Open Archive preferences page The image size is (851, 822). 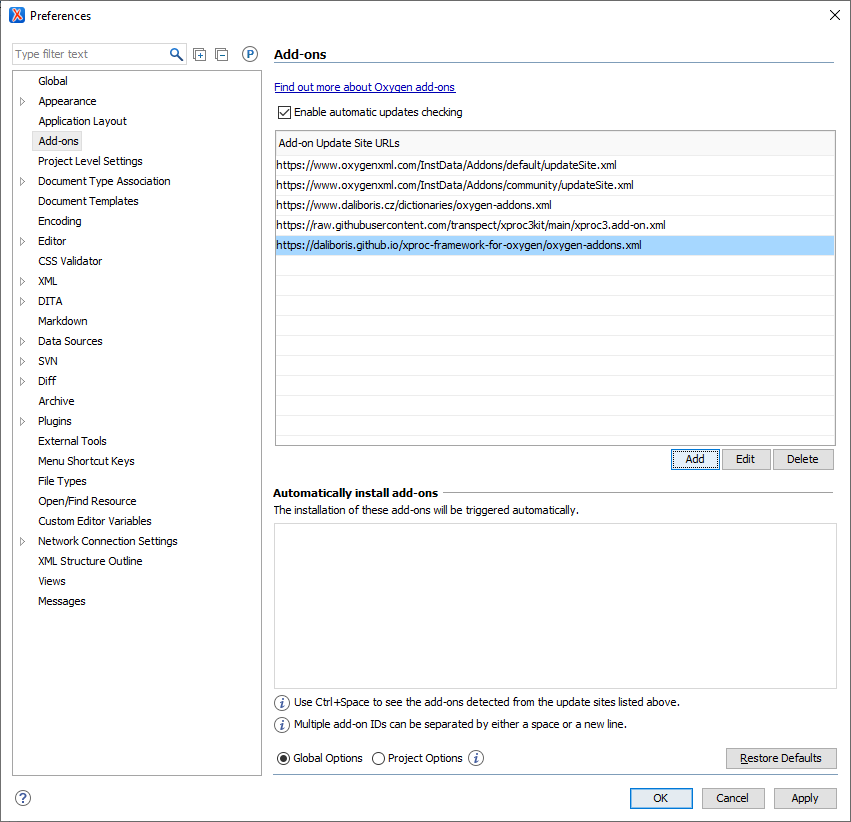point(56,401)
